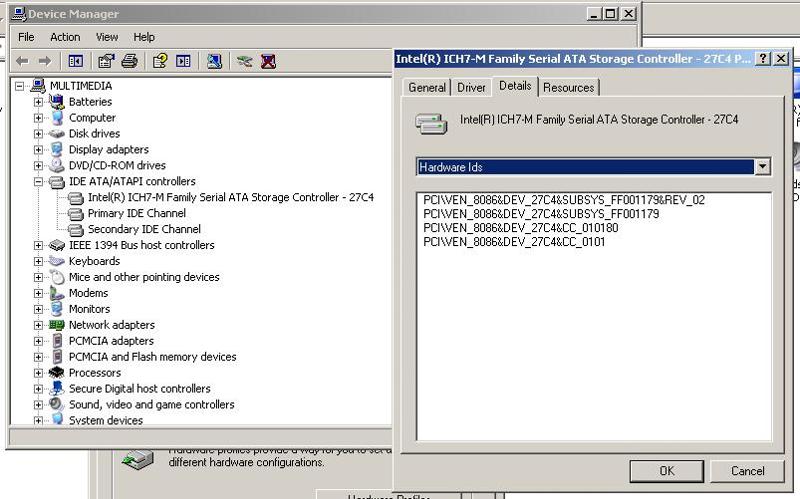
Task: Switch to the General tab
Action: click(x=427, y=88)
